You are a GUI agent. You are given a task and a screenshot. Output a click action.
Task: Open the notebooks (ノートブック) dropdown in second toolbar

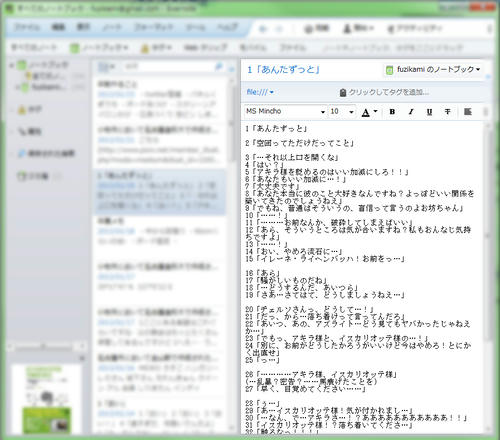[x=99, y=48]
